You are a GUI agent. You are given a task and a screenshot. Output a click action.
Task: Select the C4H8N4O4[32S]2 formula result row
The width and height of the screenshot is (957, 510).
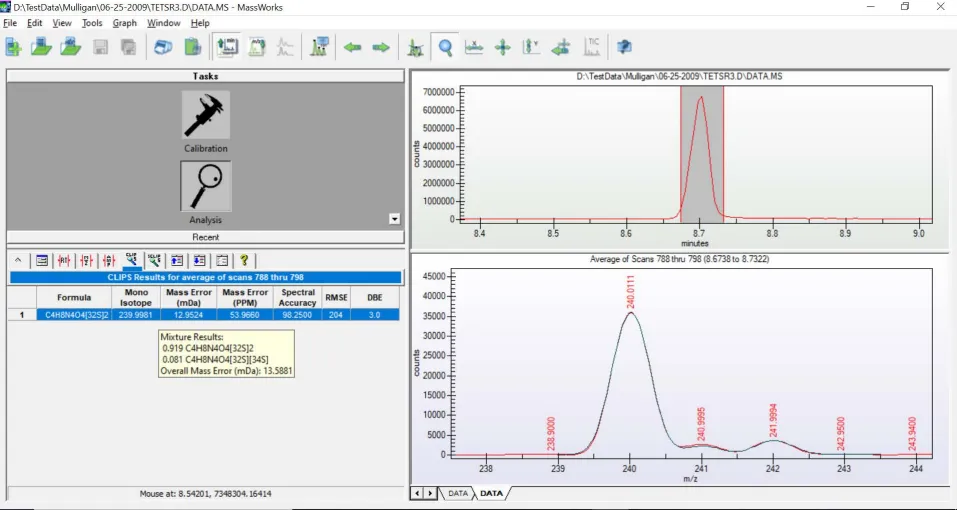[73, 314]
